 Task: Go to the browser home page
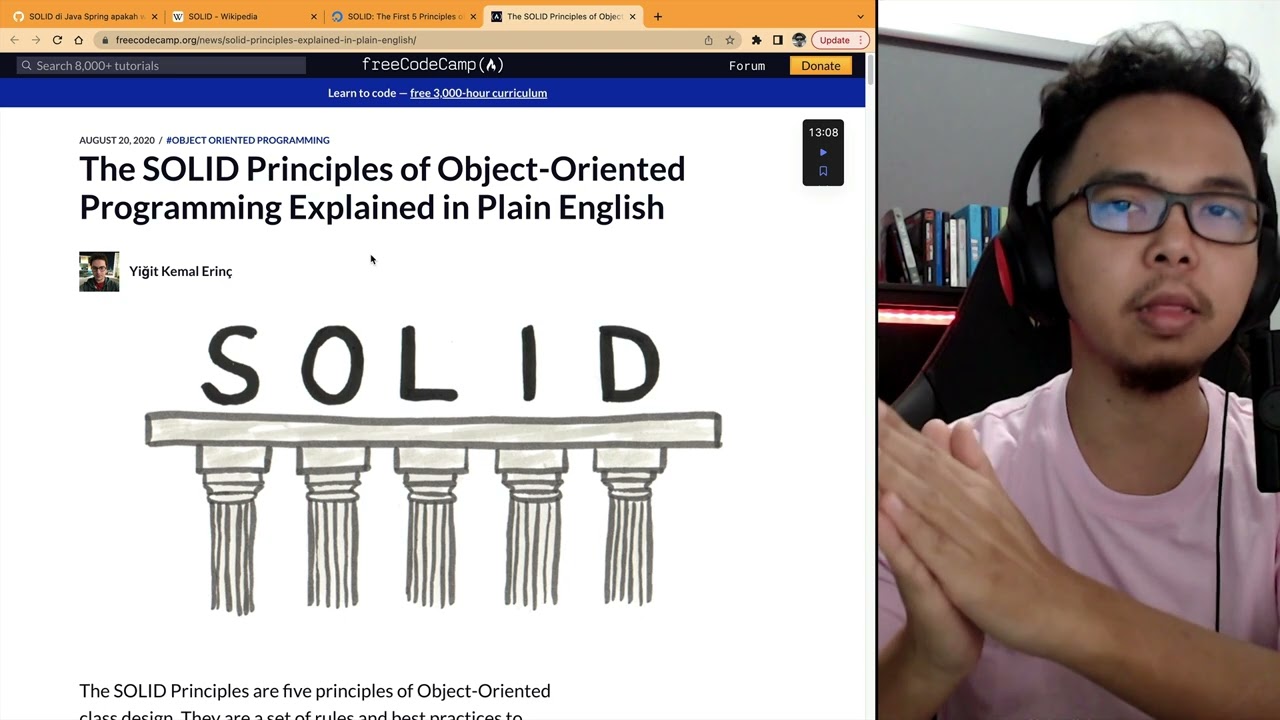point(78,40)
